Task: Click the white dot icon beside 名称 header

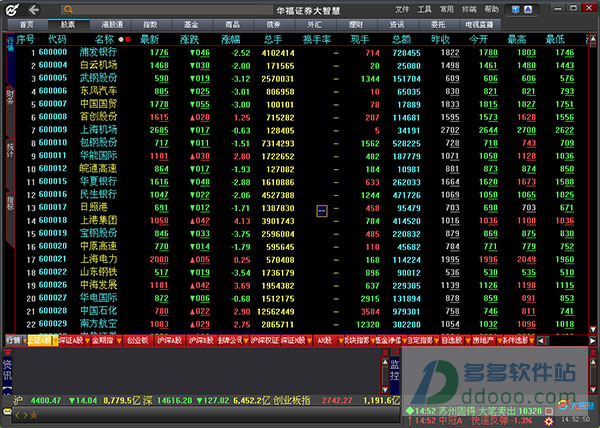Action: point(121,39)
